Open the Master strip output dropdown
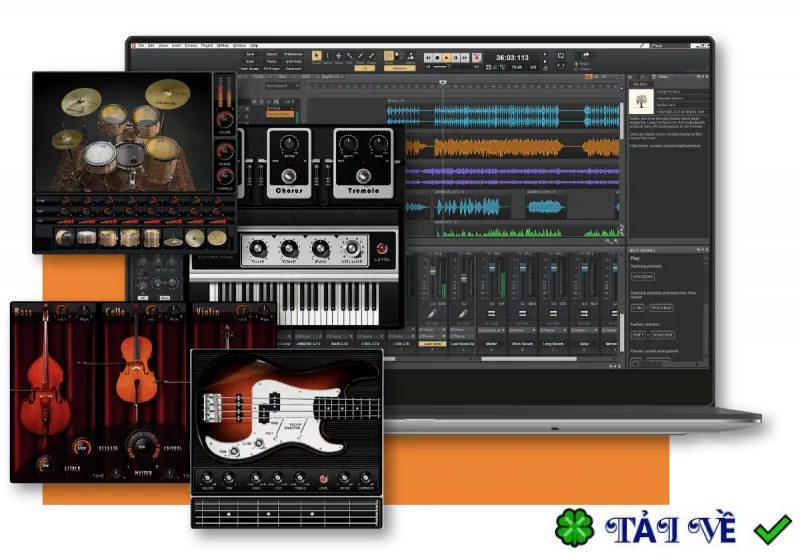Viewport: 800px width, 555px height. tap(492, 330)
